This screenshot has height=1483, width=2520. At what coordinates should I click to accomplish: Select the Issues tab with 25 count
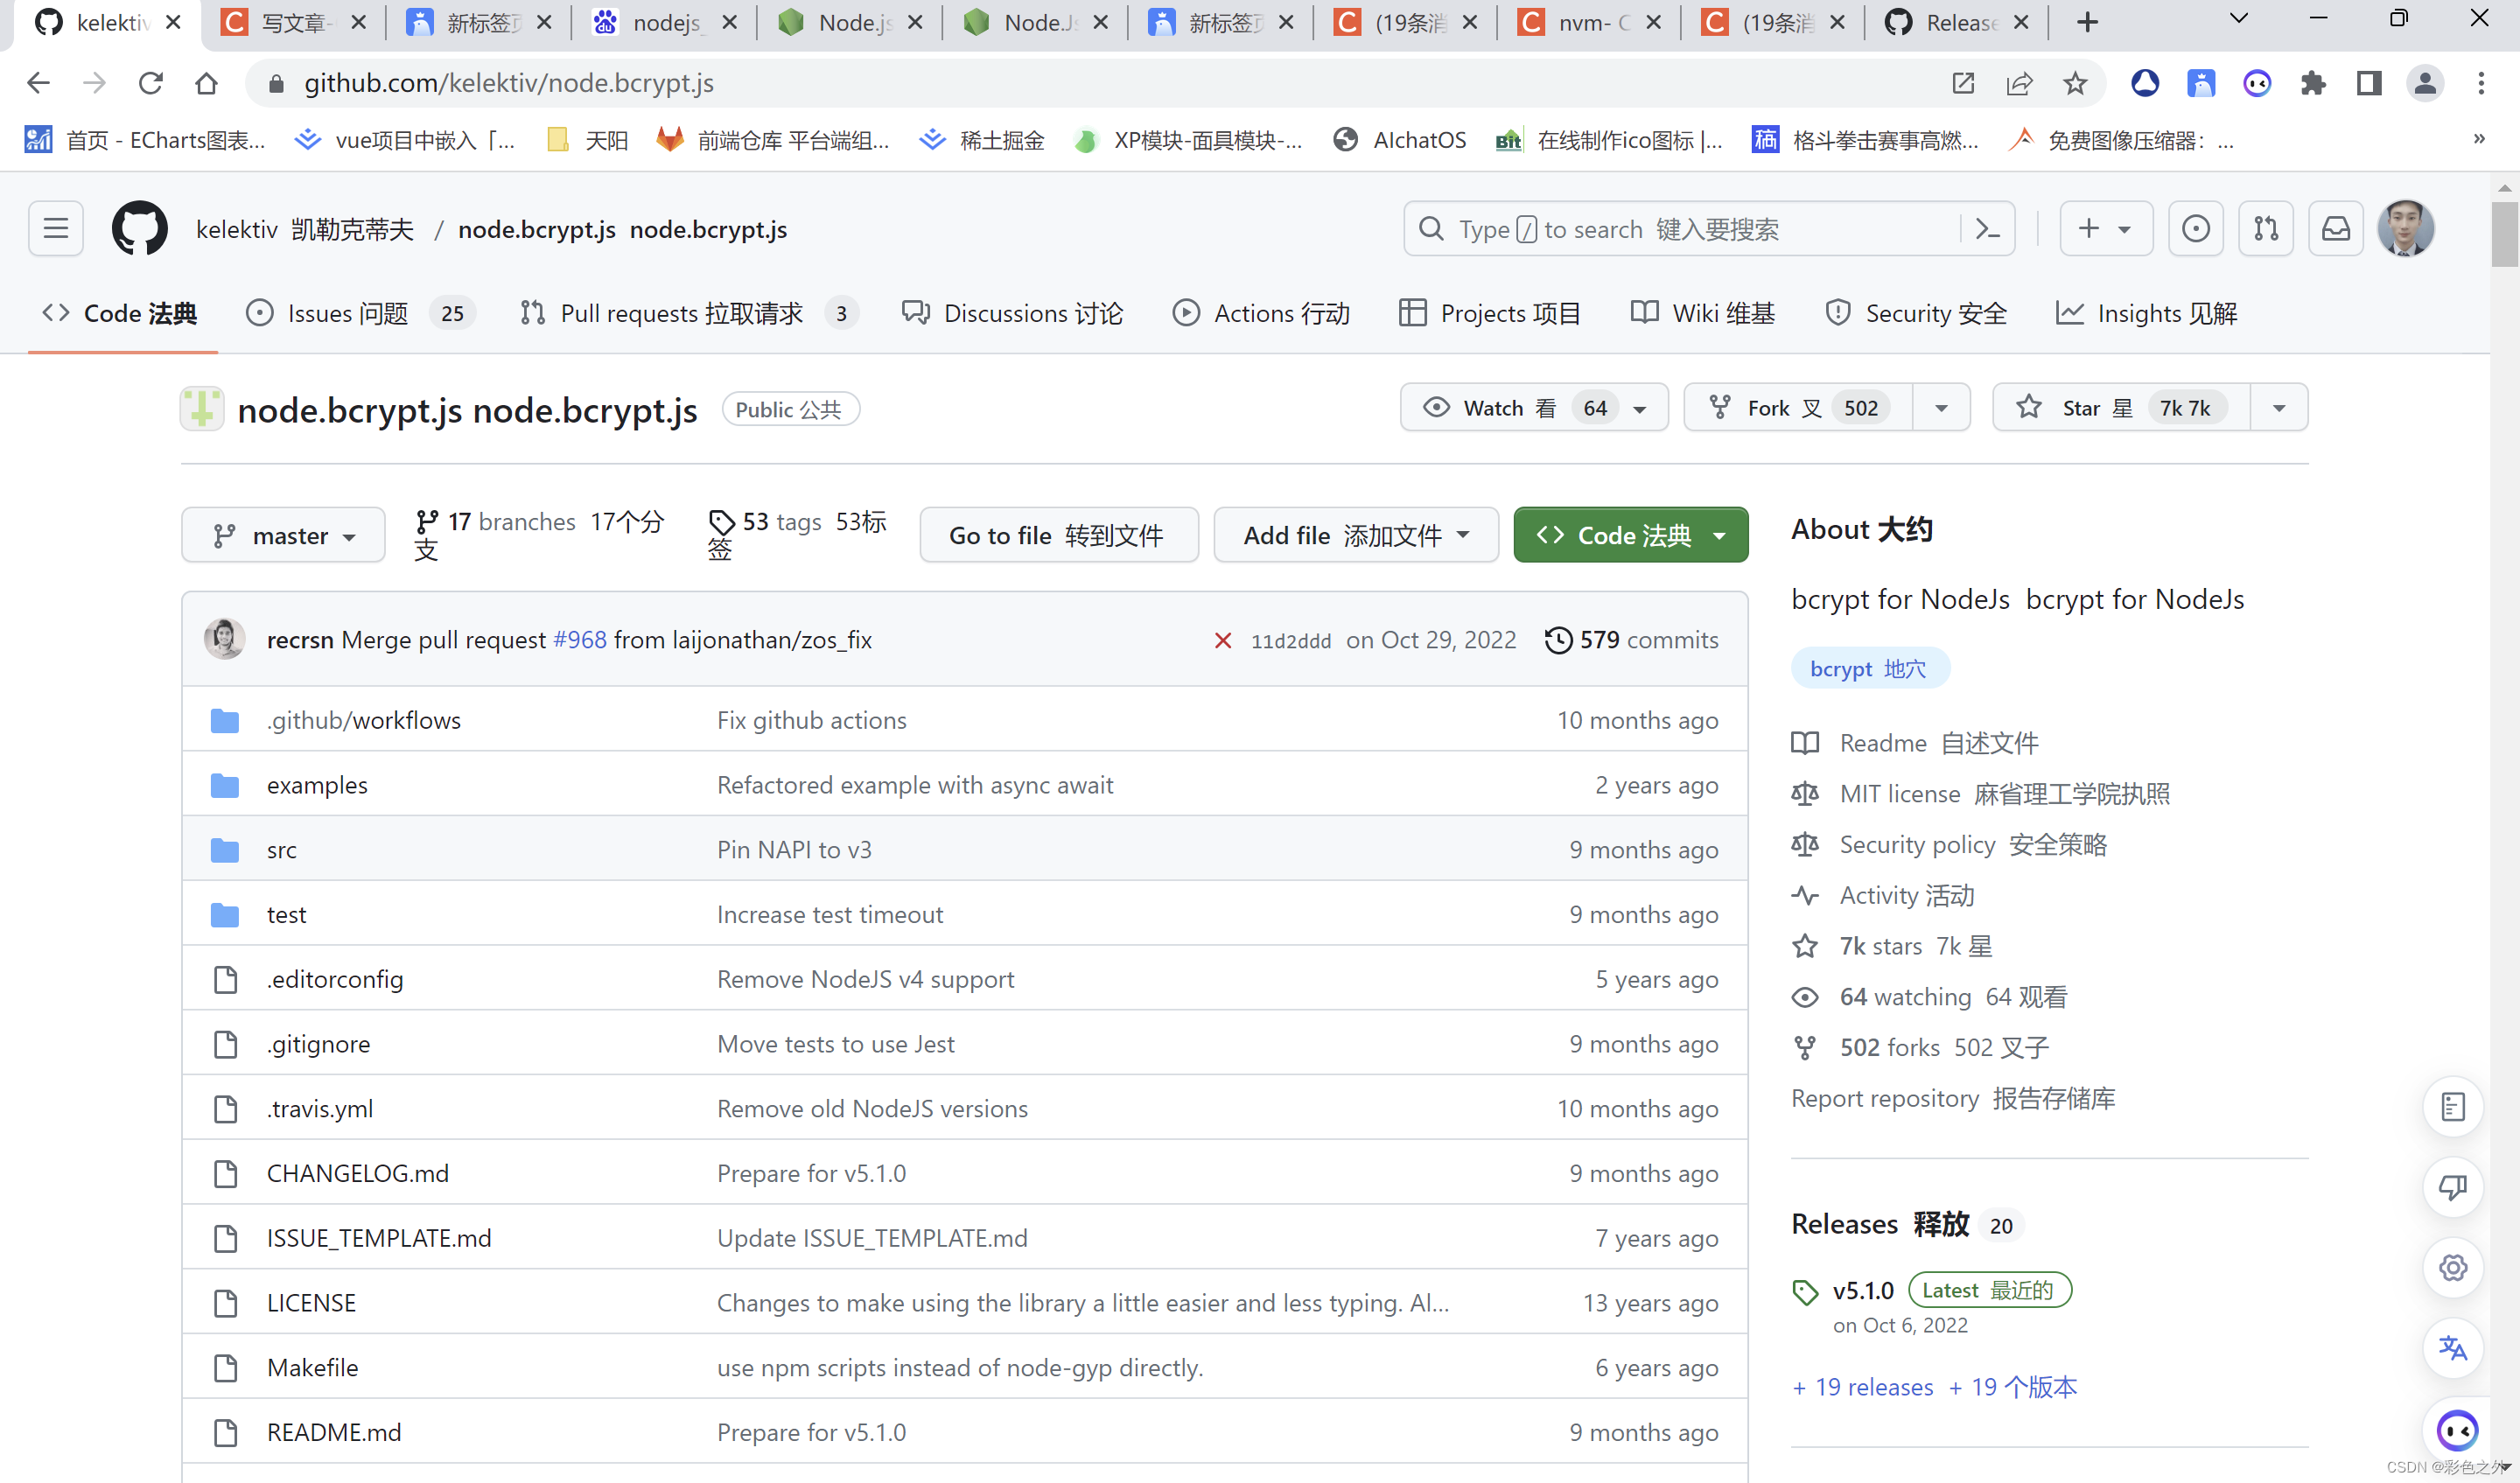coord(349,312)
